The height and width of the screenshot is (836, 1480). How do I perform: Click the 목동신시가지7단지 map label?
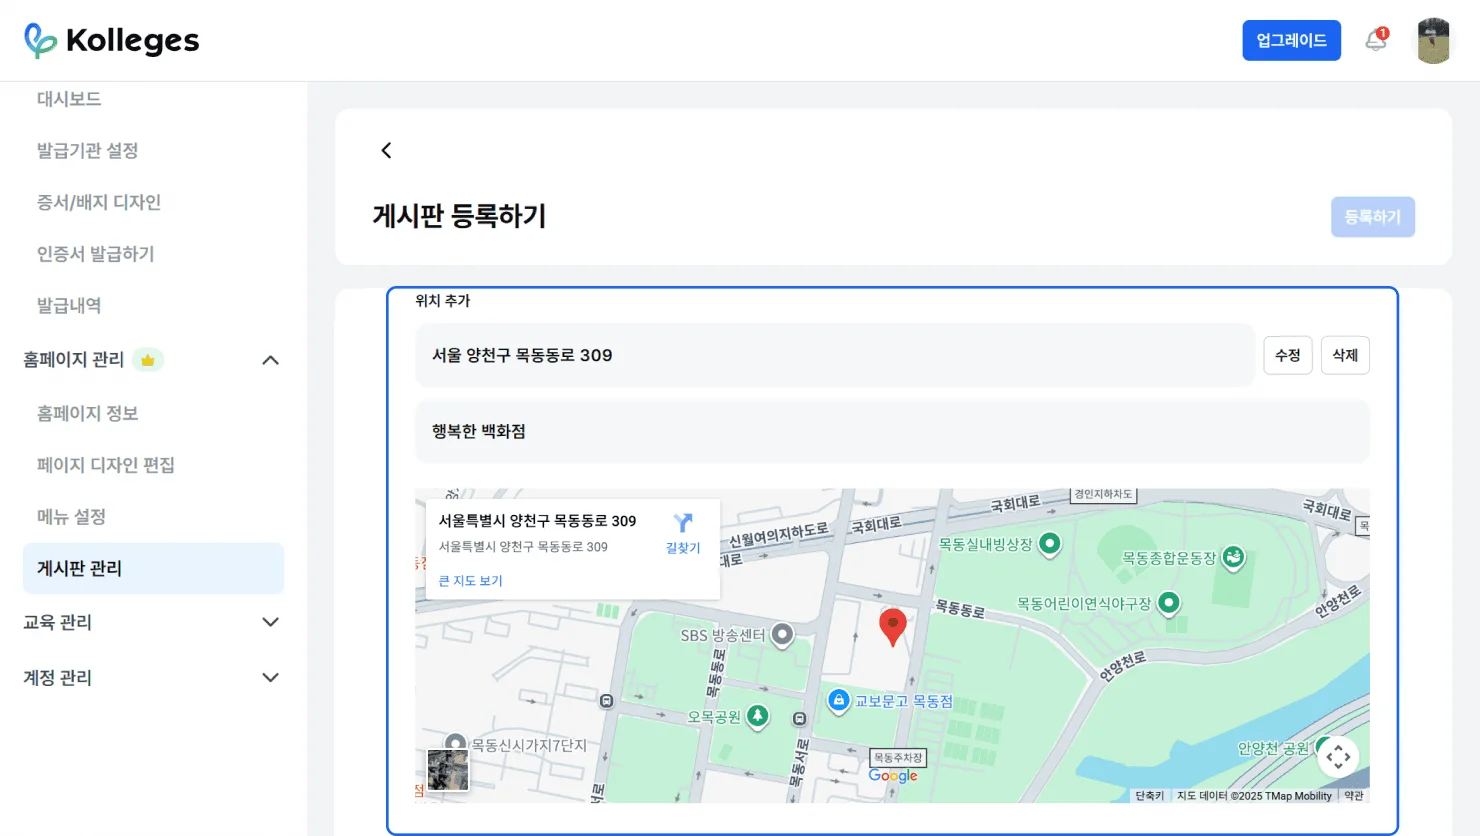pos(529,746)
